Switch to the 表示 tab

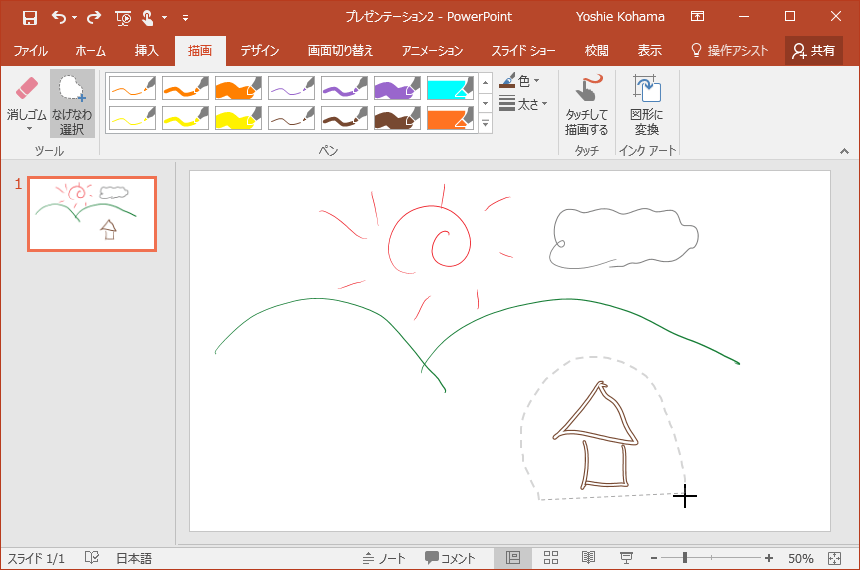(x=649, y=51)
